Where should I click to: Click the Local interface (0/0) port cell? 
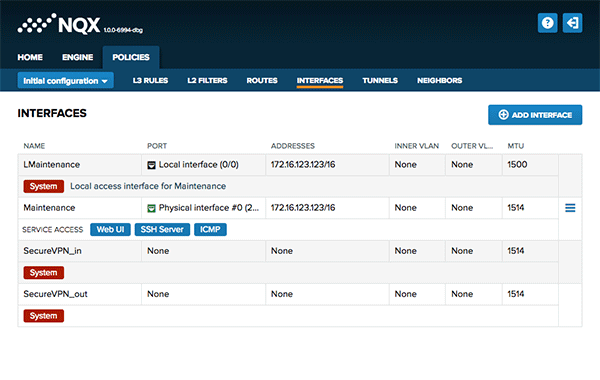point(204,165)
